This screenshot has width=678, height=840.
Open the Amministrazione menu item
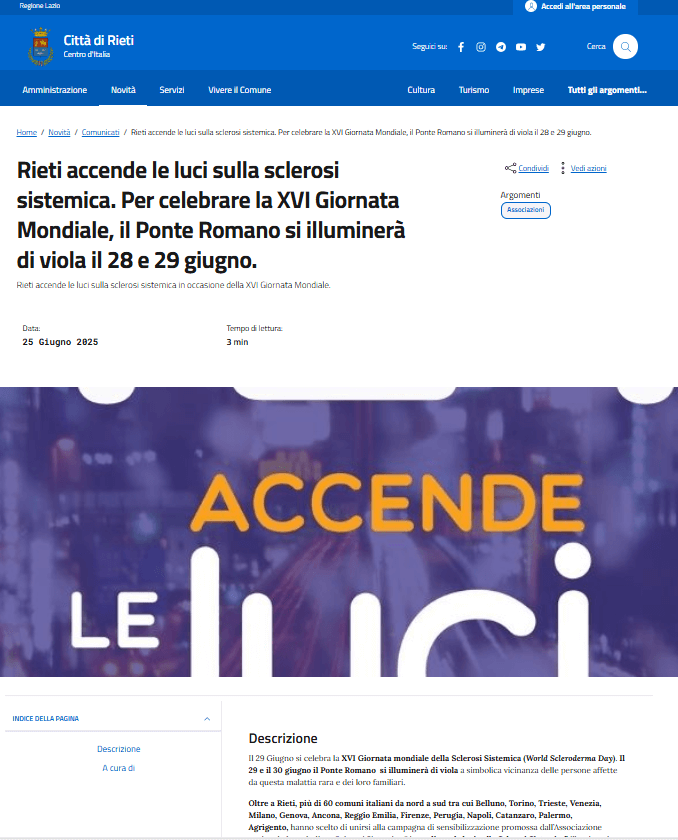pos(55,90)
